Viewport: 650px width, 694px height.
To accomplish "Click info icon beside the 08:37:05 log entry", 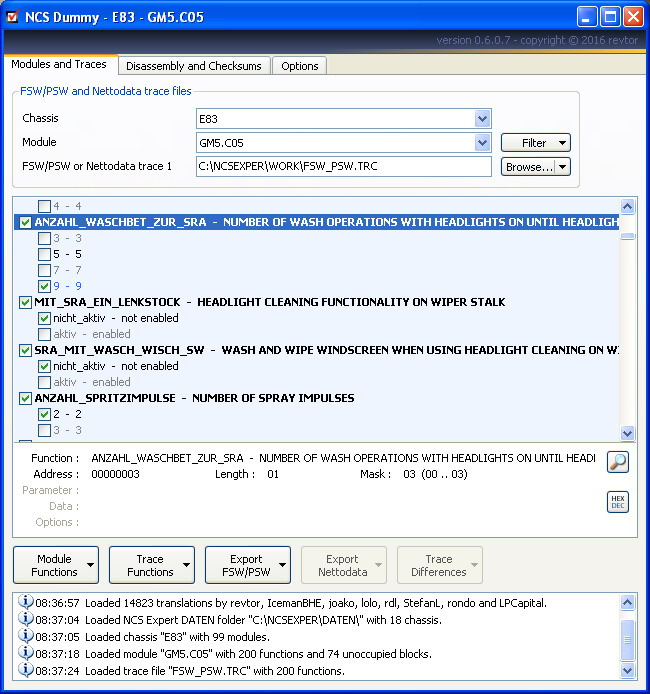I will 26,636.
